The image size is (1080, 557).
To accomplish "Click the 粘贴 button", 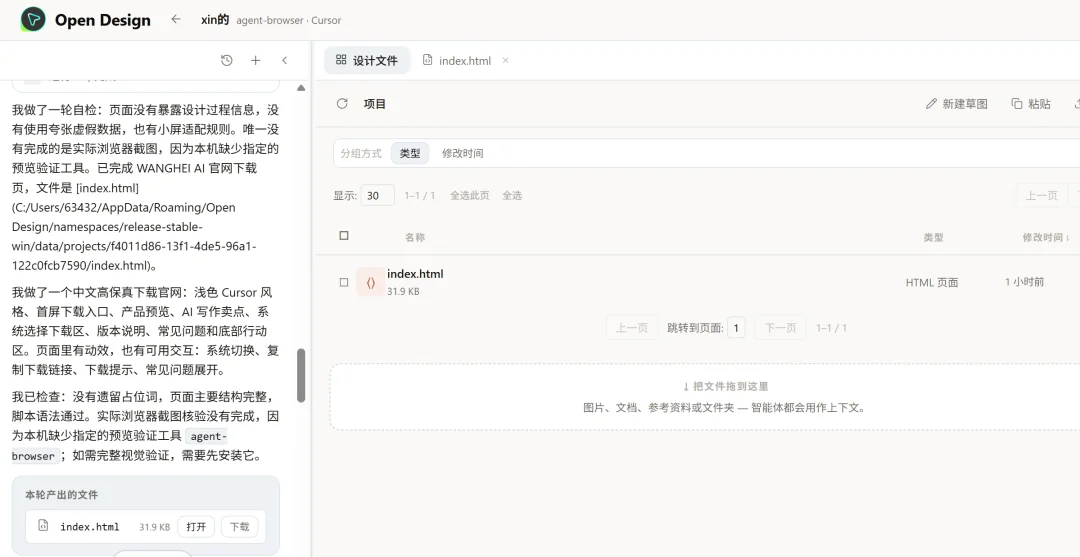I will 1031,104.
